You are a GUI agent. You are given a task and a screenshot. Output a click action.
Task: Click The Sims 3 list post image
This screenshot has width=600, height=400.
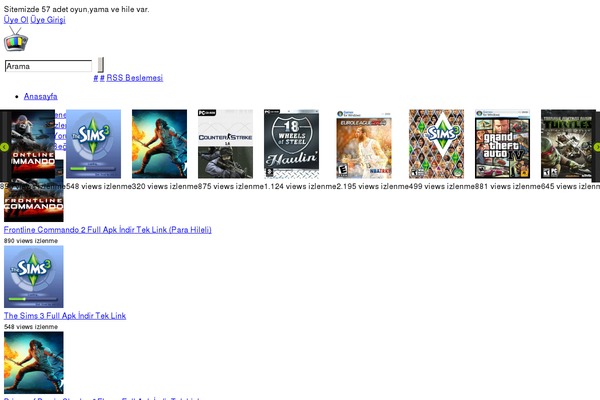click(x=34, y=277)
